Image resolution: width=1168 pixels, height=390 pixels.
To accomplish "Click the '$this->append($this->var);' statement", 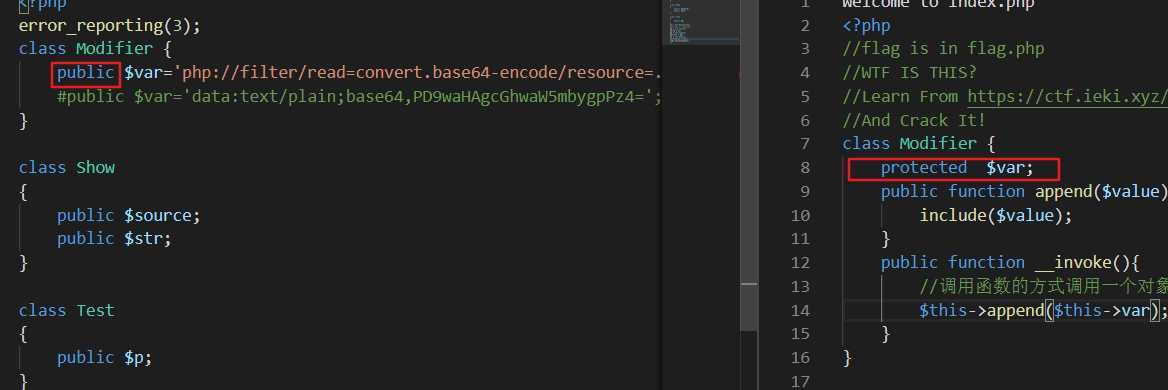I will tap(1043, 310).
